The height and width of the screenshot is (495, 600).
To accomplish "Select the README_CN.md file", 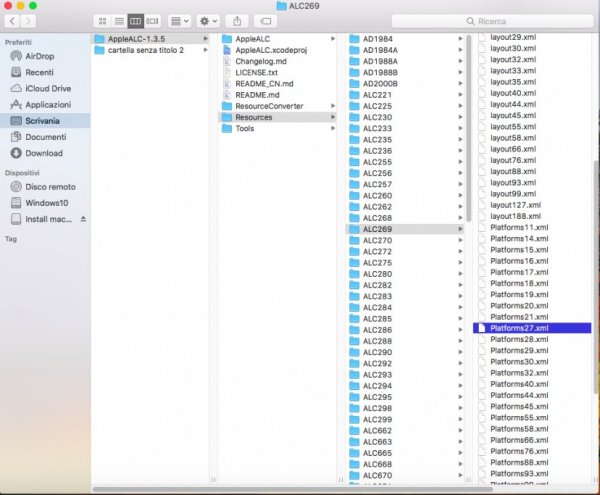I will 277,83.
